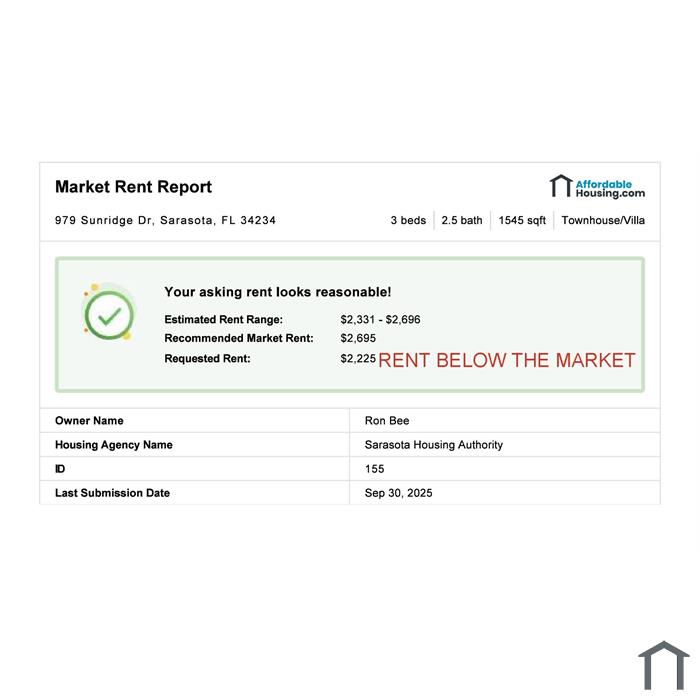Click the Owner Name row label
Viewport: 700px width, 700px height.
pos(89,421)
